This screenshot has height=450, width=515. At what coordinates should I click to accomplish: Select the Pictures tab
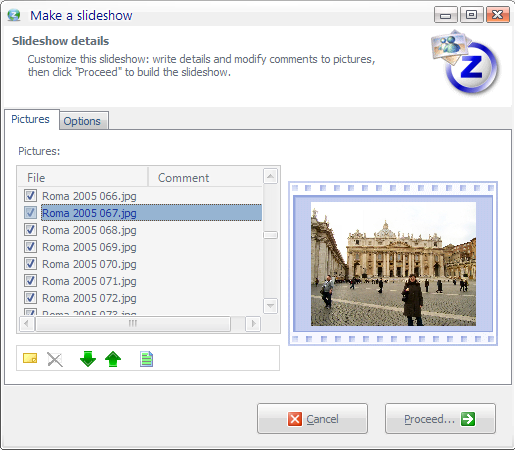point(31,119)
